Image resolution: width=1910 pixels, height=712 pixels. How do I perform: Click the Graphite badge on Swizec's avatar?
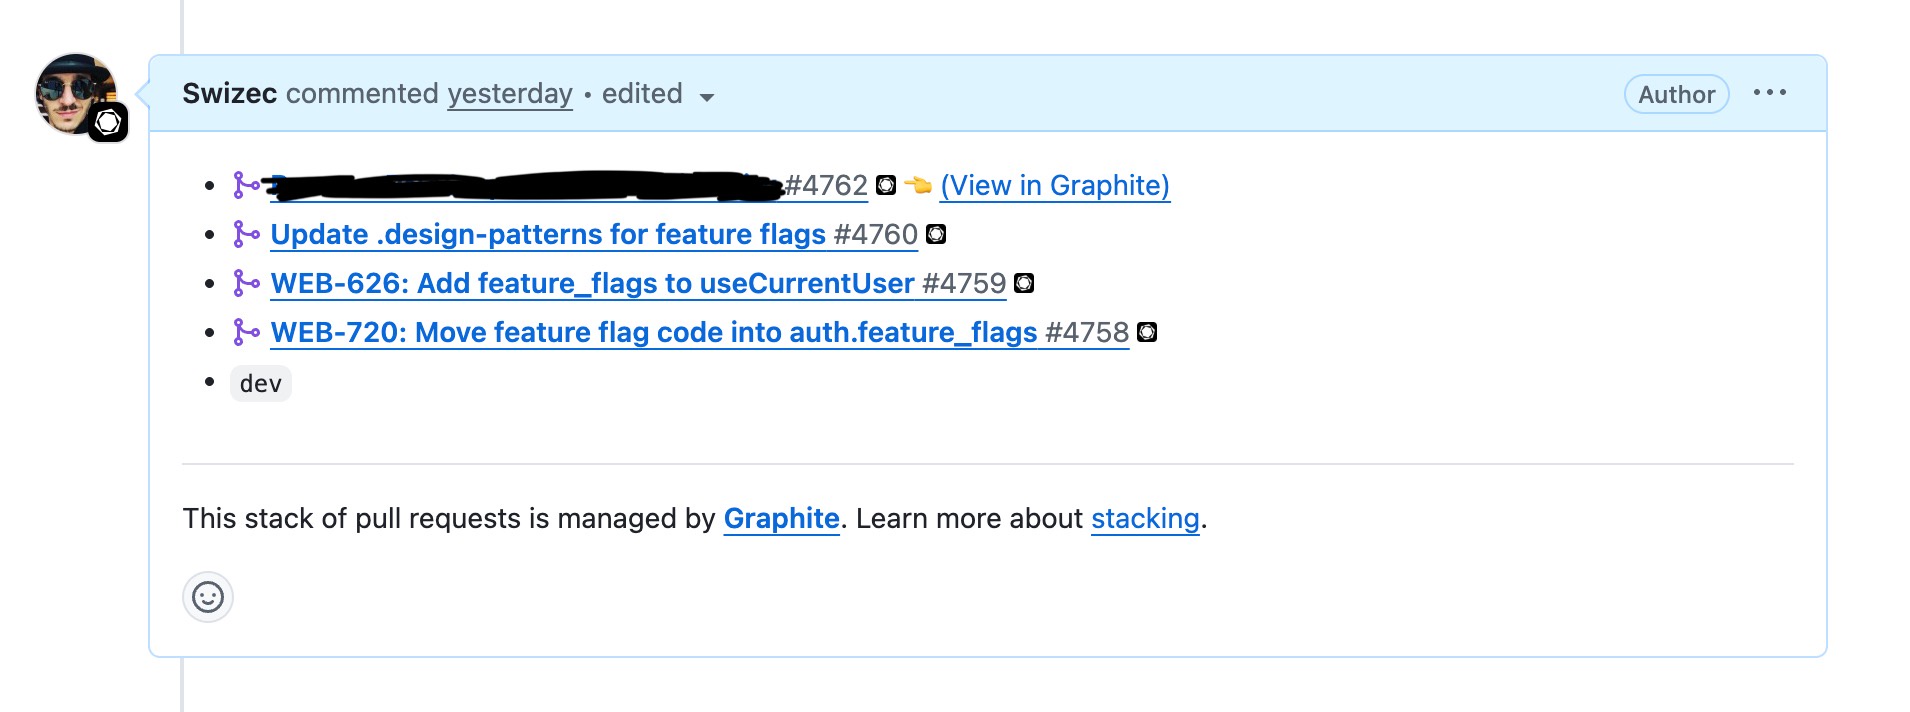108,123
